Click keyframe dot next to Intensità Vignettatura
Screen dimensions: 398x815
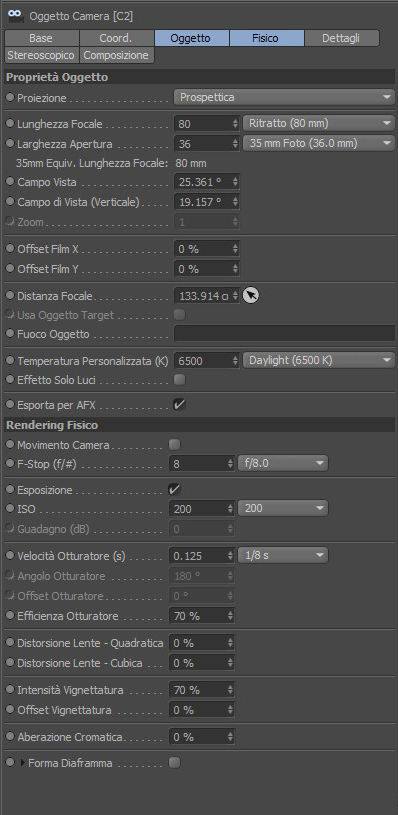pyautogui.click(x=10, y=690)
